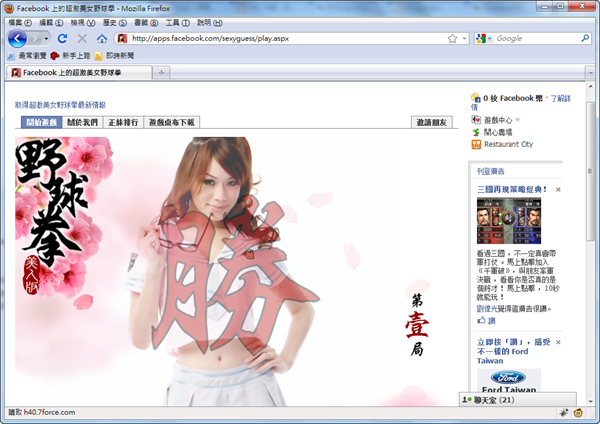Click the 邀請朋友 button
The image size is (600, 424).
click(x=431, y=122)
